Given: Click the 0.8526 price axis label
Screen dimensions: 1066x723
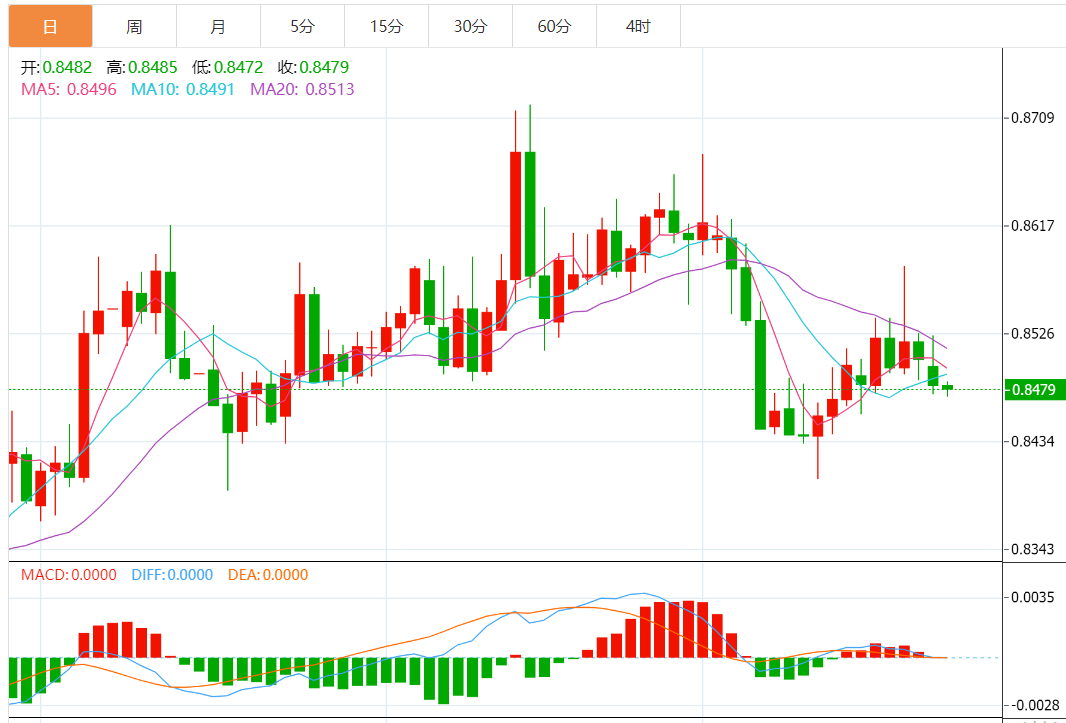Looking at the screenshot, I should 1033,333.
